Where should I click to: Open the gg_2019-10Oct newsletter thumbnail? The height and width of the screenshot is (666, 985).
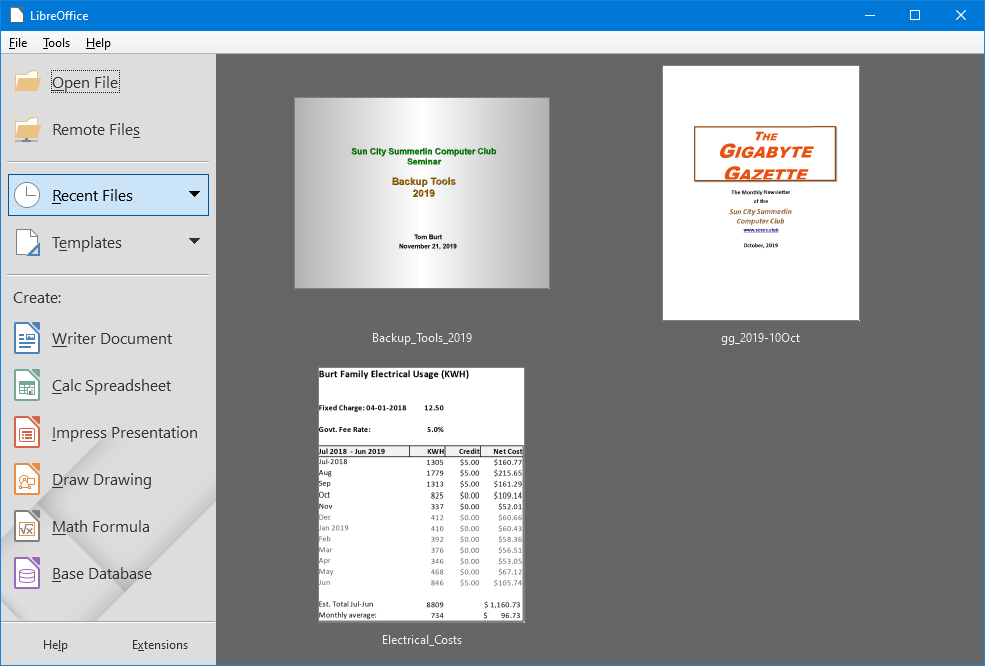tap(761, 193)
